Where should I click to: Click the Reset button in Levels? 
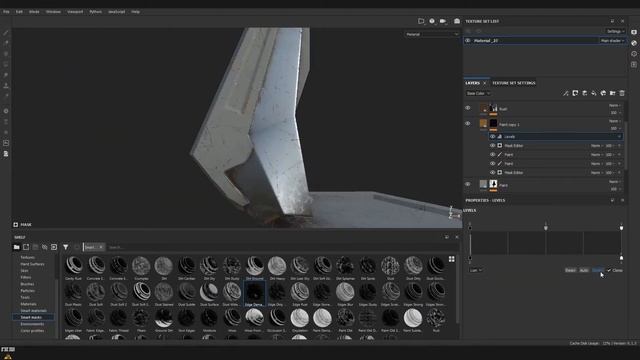[571, 270]
